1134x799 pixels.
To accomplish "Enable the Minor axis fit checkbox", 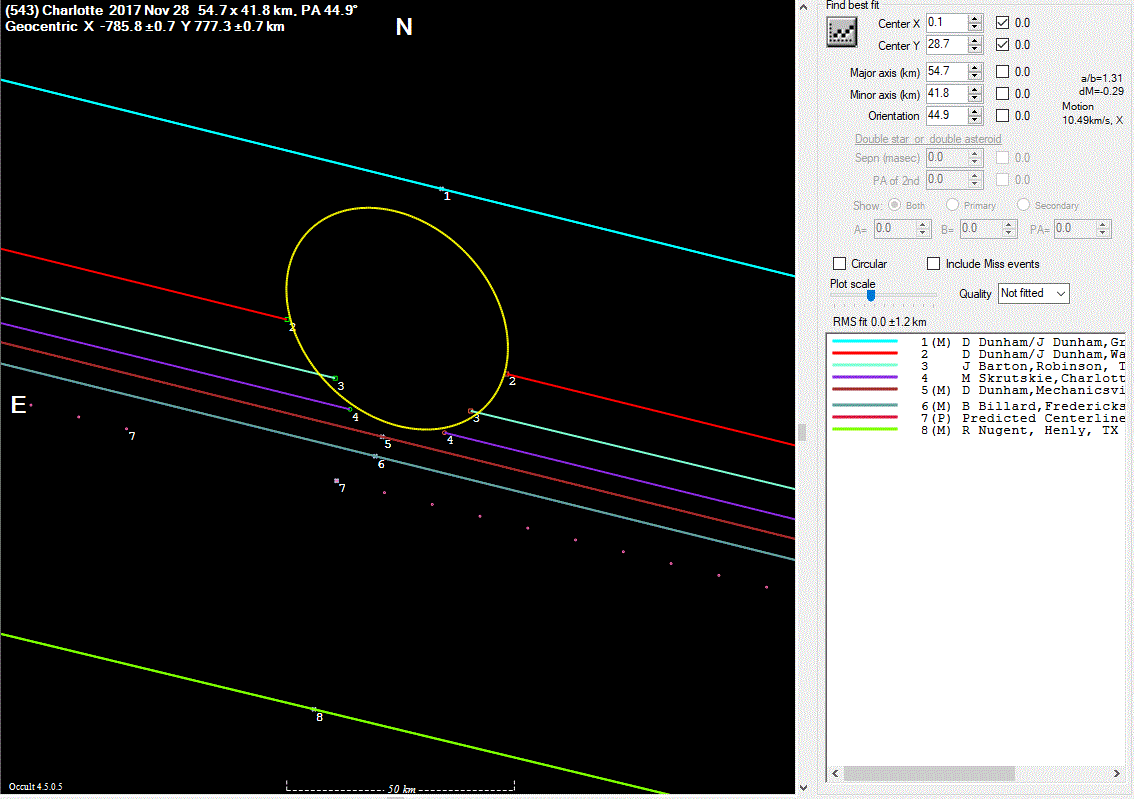I will (1003, 94).
